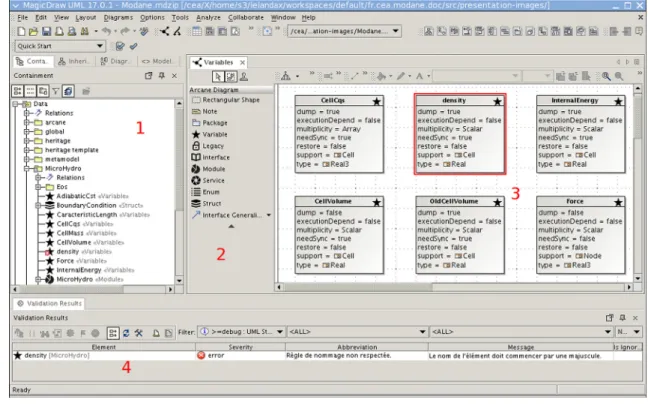Click the Severity column header
This screenshot has height=406, width=648.
tap(240, 347)
